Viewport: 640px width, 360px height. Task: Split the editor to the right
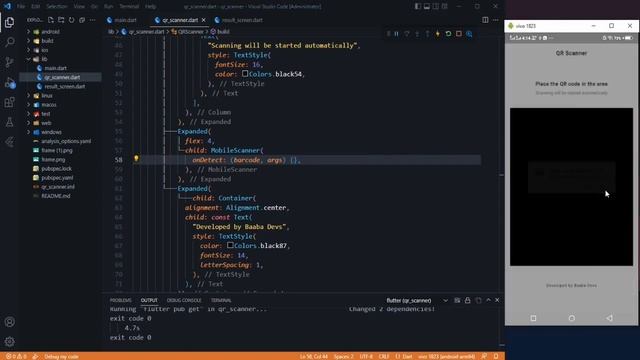point(485,20)
